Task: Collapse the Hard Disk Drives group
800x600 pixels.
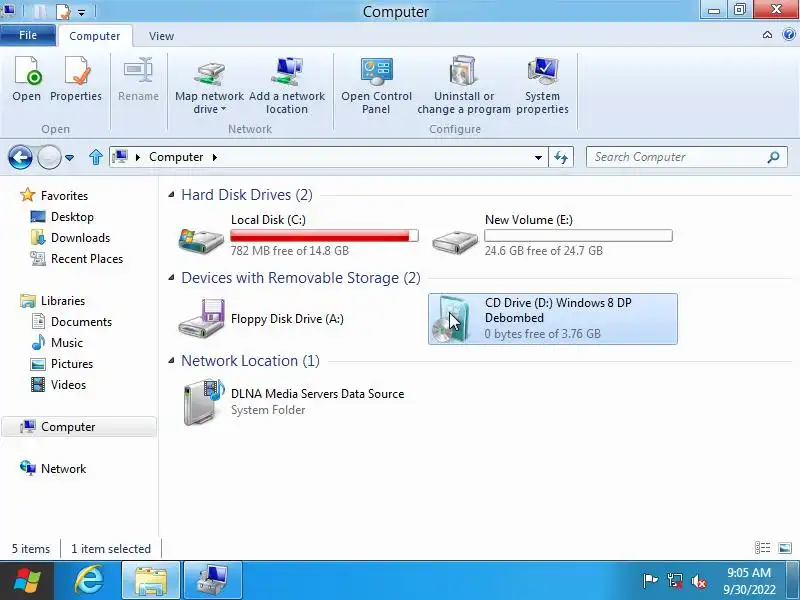Action: 171,194
